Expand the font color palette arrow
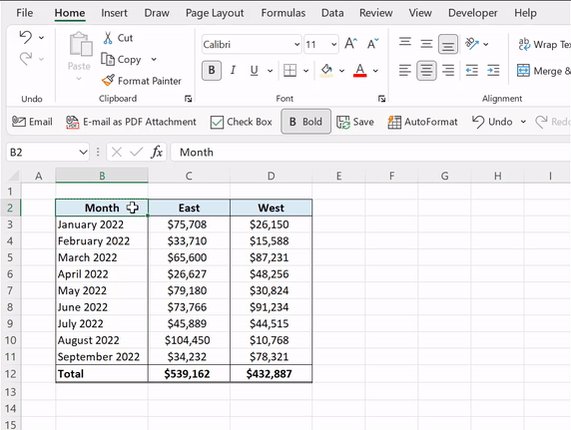 (x=375, y=71)
